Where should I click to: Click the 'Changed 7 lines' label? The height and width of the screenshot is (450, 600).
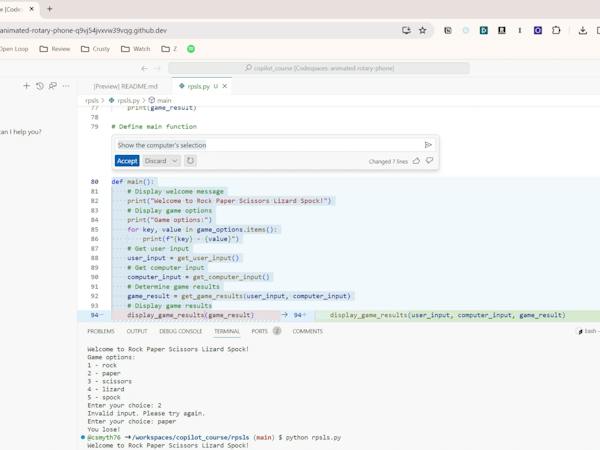388,161
